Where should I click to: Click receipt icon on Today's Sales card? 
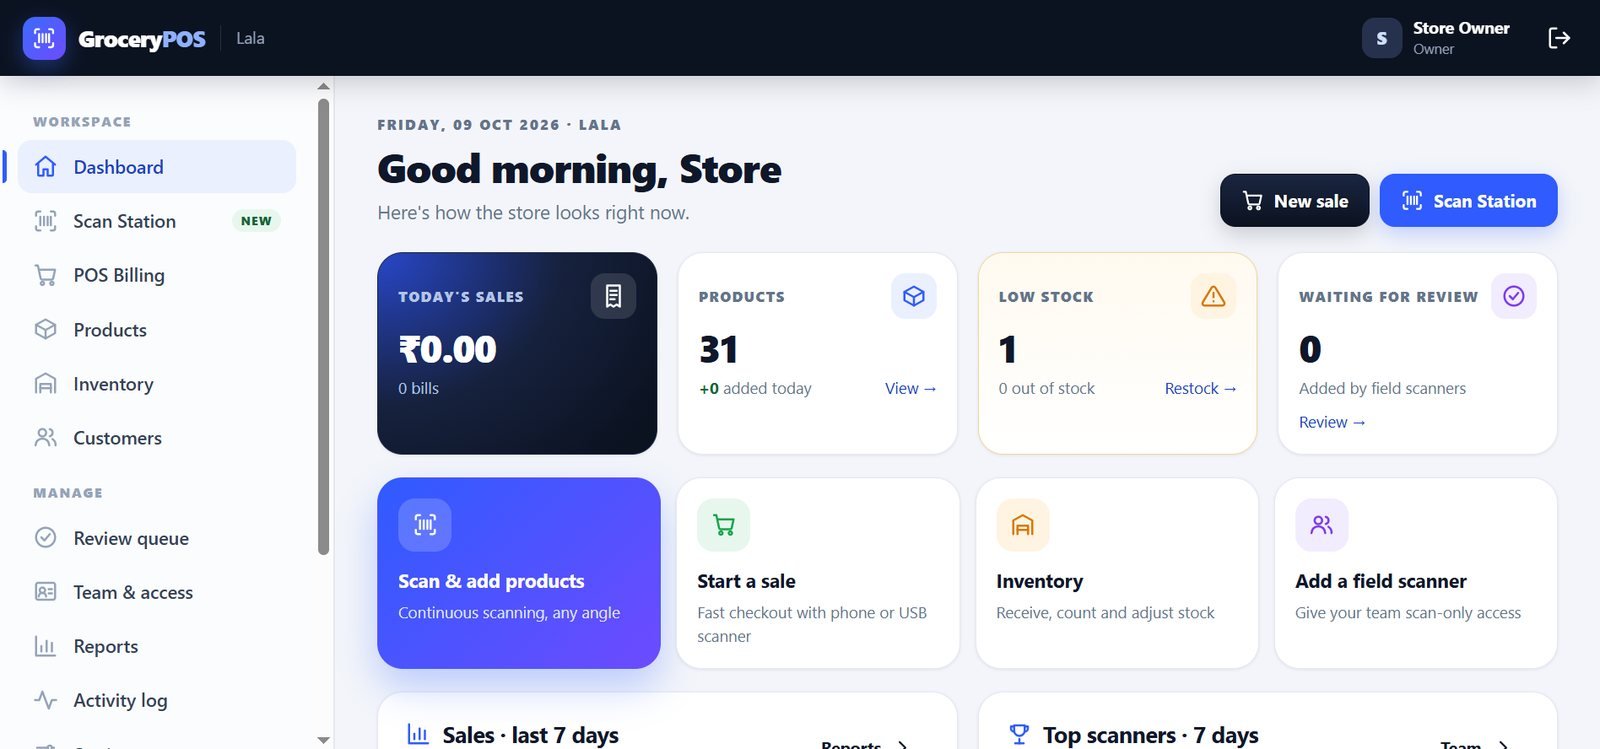pos(613,296)
